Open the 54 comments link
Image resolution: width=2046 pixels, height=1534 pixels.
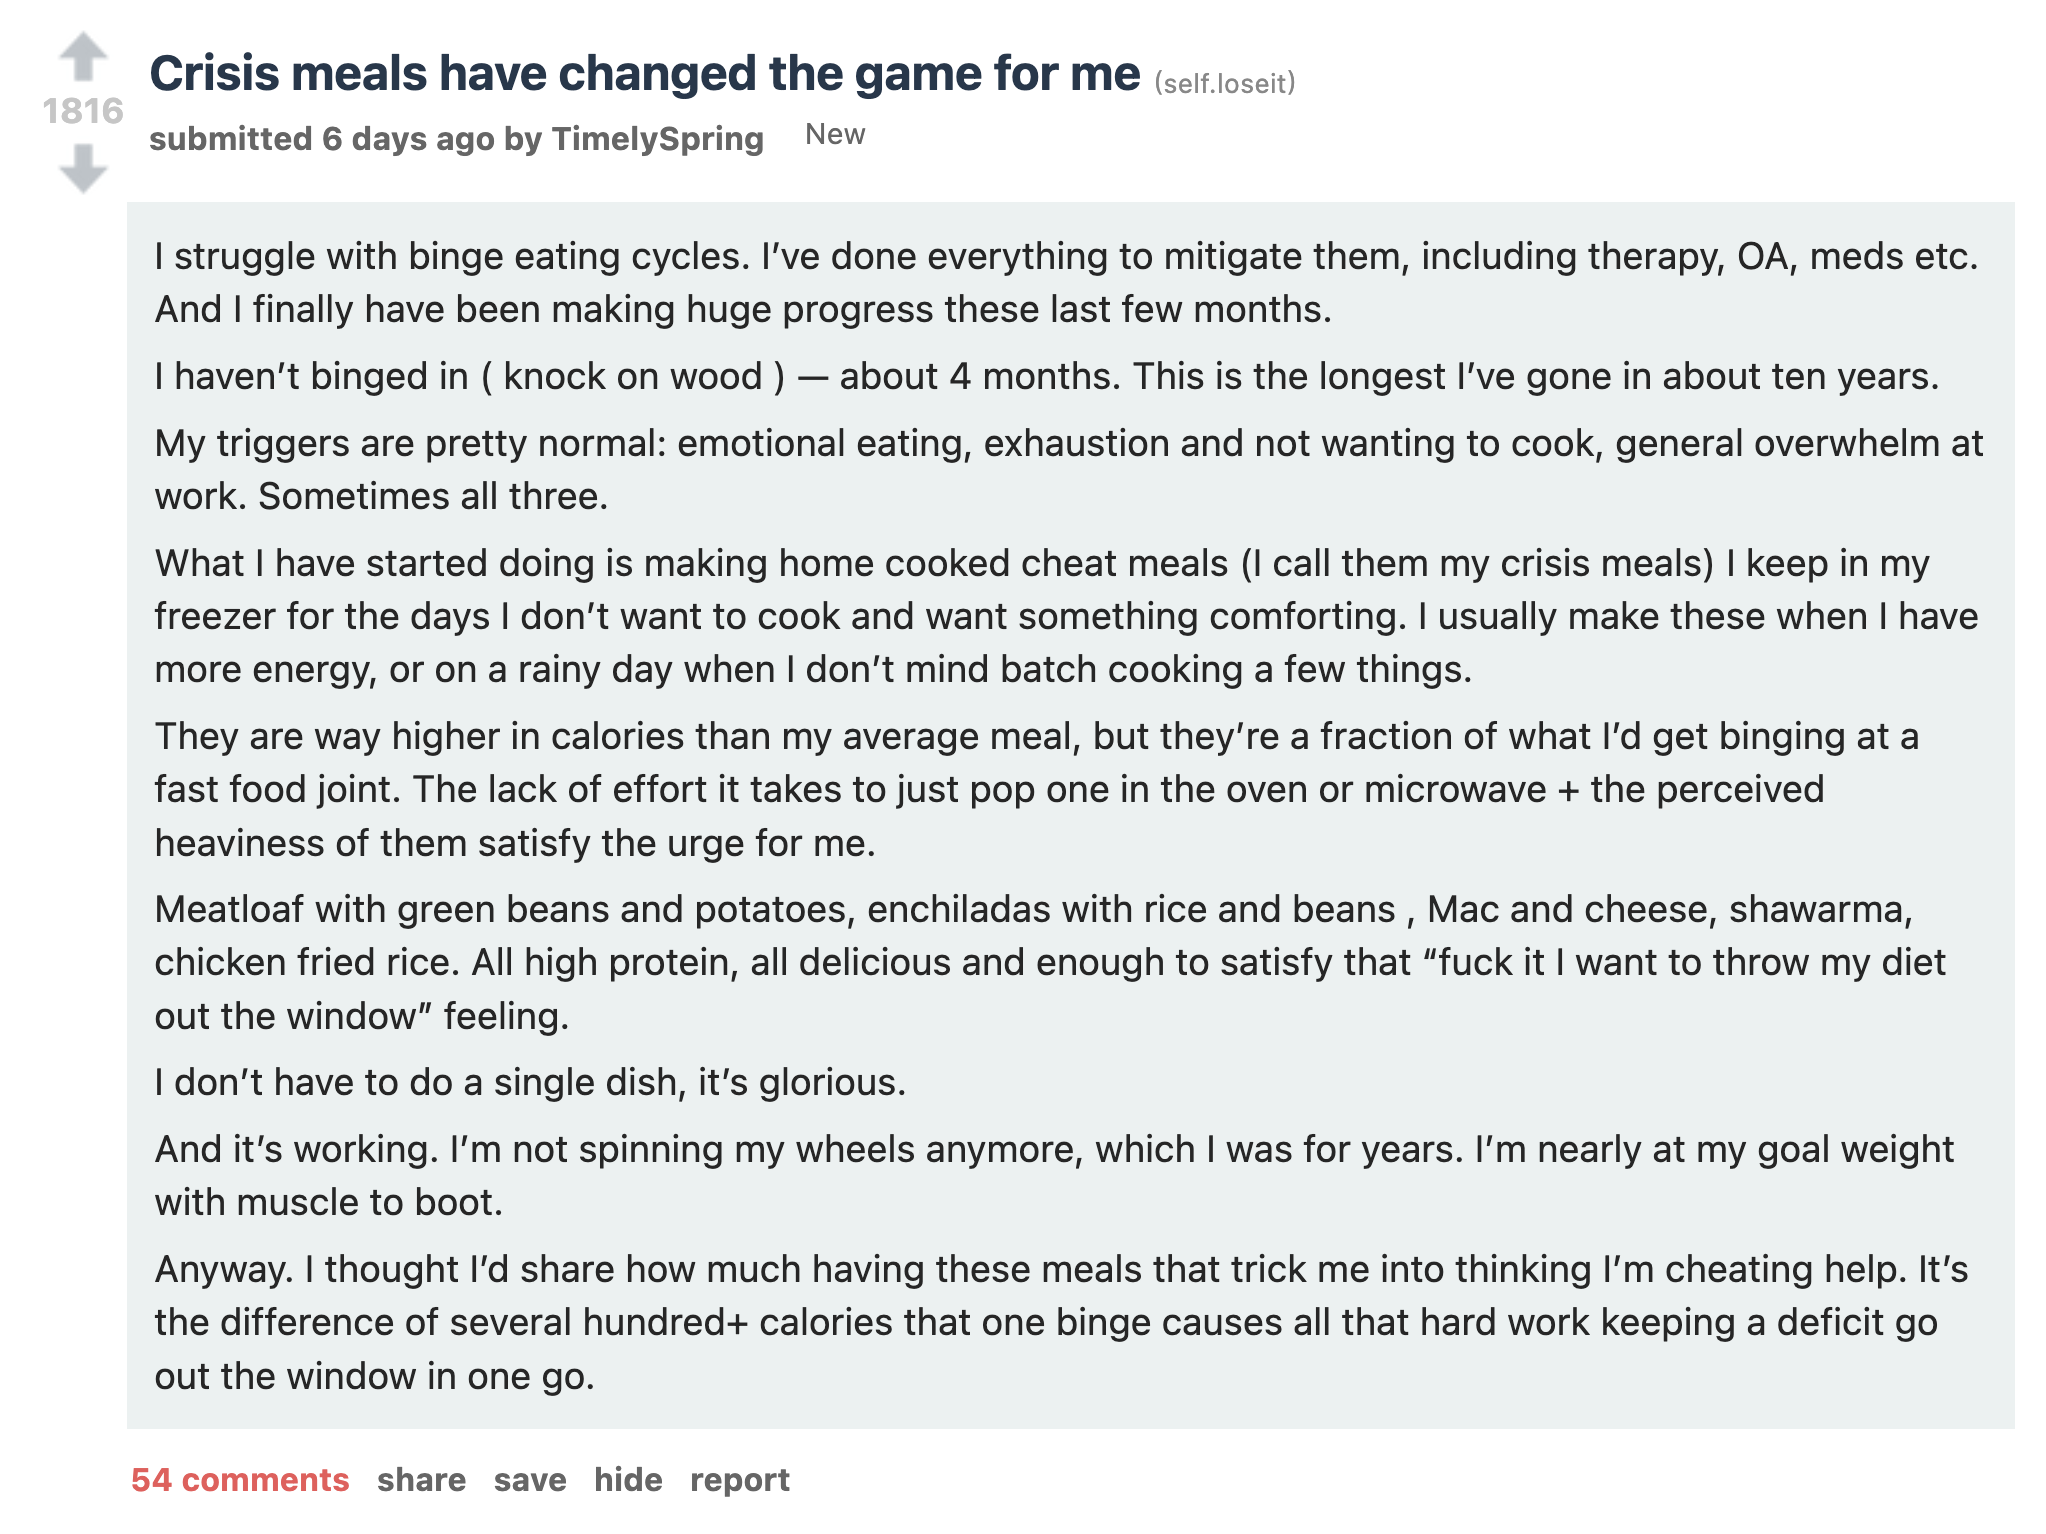(x=240, y=1479)
